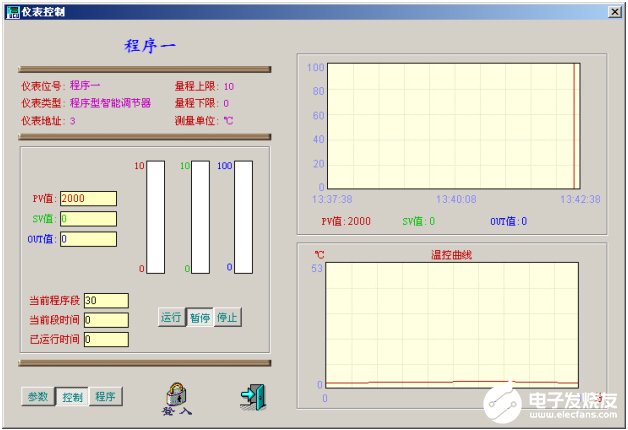Click the 100 scale label of top chart
Viewport: 628px width, 430px height.
click(315, 67)
